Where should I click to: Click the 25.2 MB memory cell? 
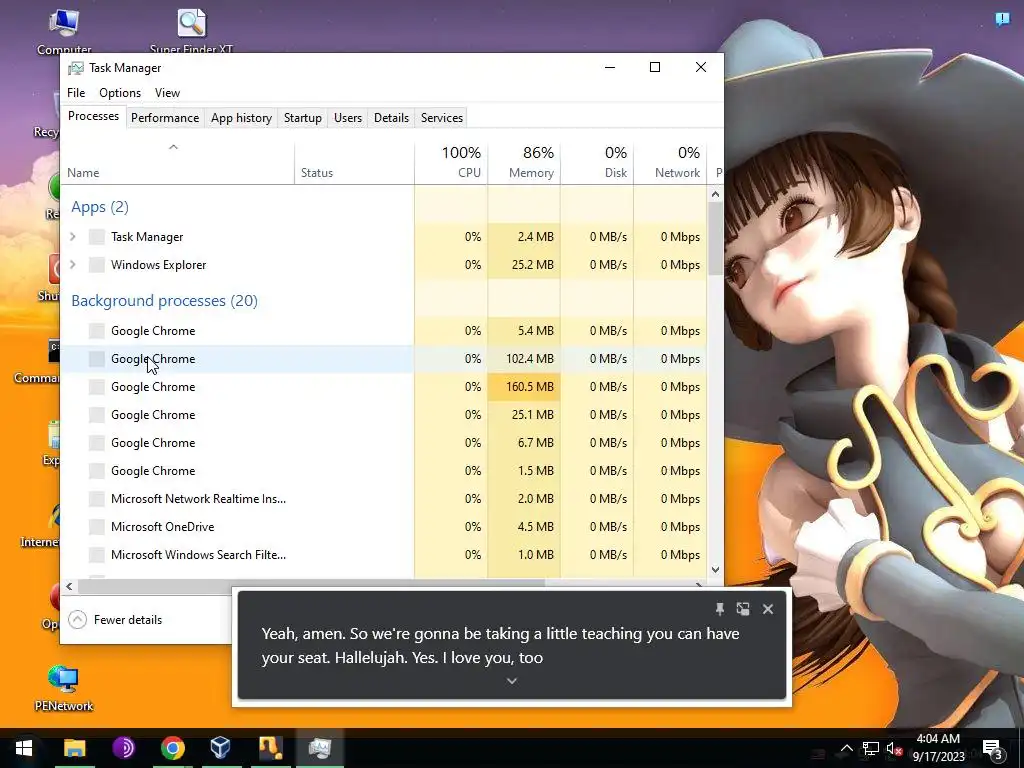point(524,264)
